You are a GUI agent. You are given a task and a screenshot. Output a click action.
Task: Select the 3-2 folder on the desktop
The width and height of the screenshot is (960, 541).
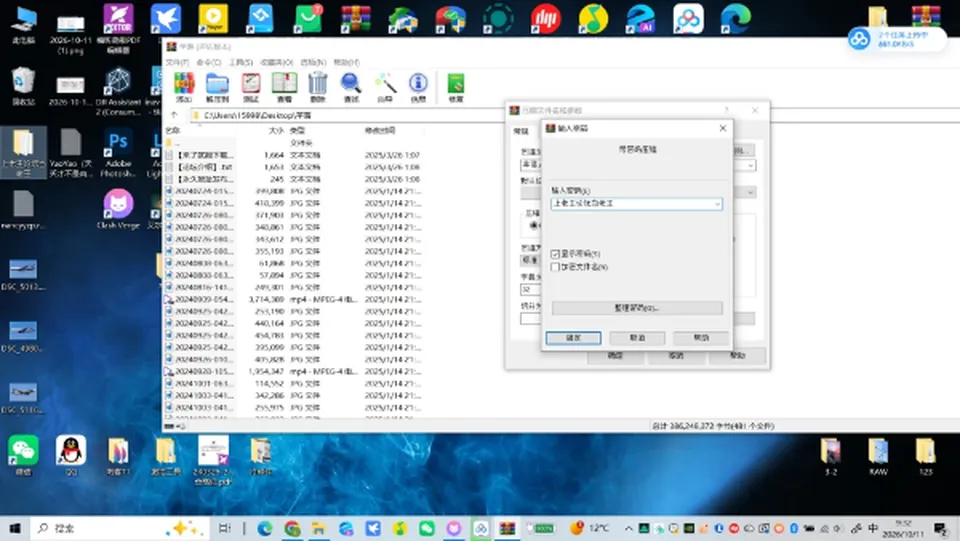click(831, 457)
